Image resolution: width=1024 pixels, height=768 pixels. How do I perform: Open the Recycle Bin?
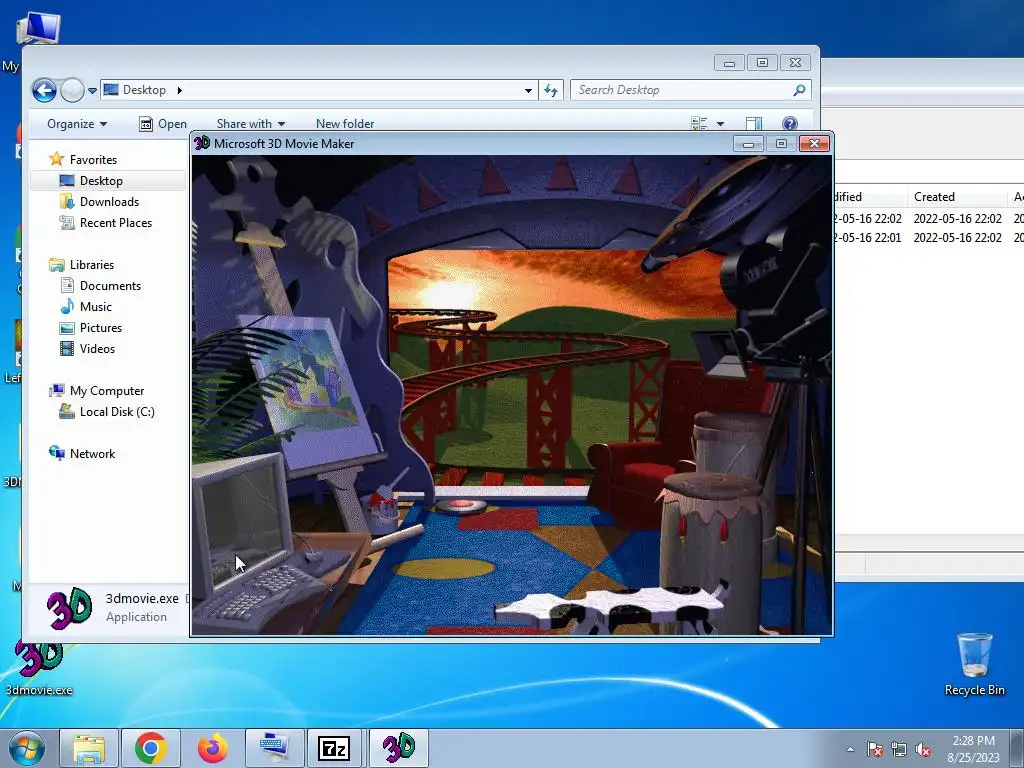(974, 664)
